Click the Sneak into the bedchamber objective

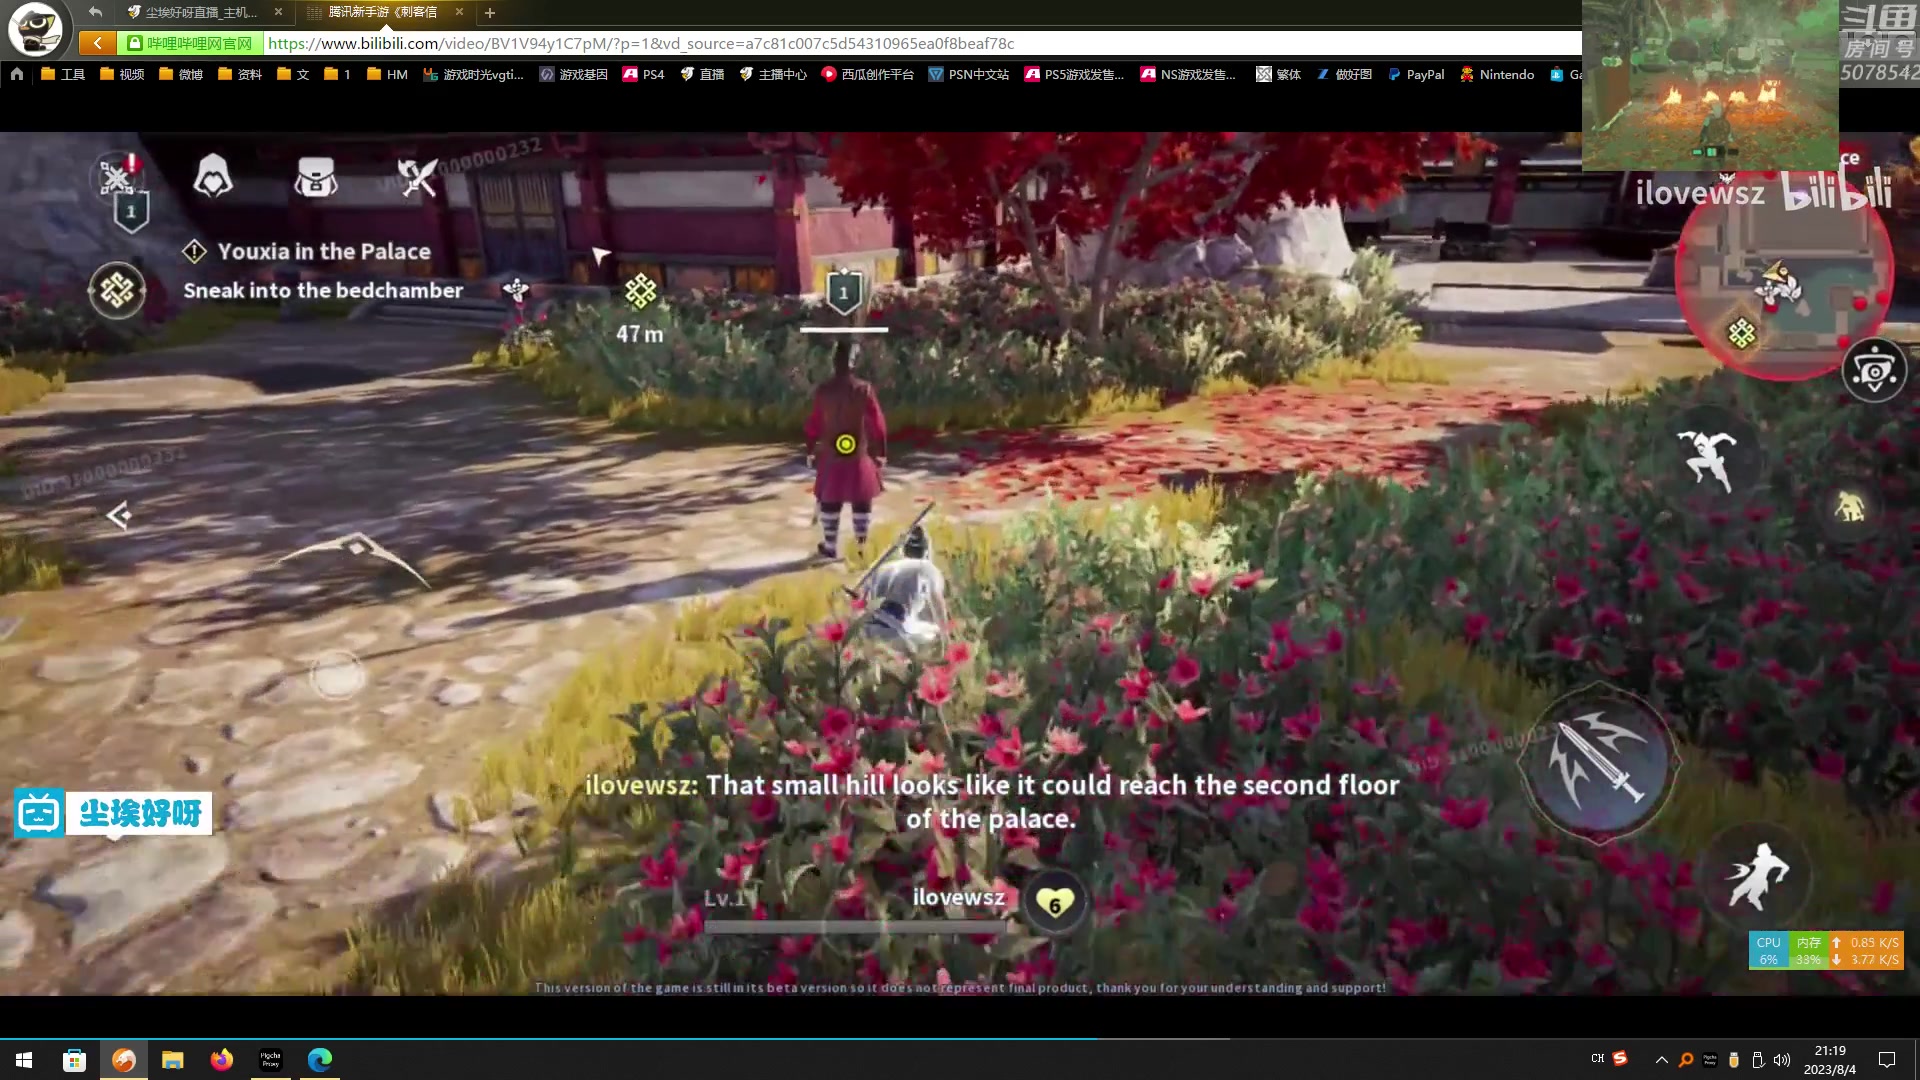pos(323,290)
